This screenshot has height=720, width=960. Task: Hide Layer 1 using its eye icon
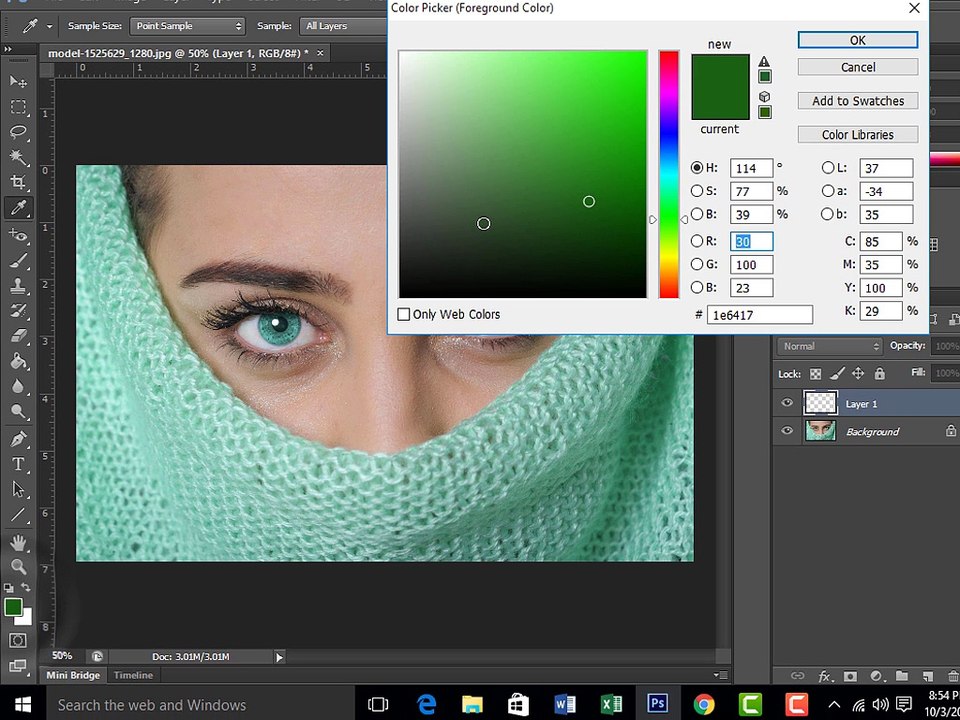[787, 403]
